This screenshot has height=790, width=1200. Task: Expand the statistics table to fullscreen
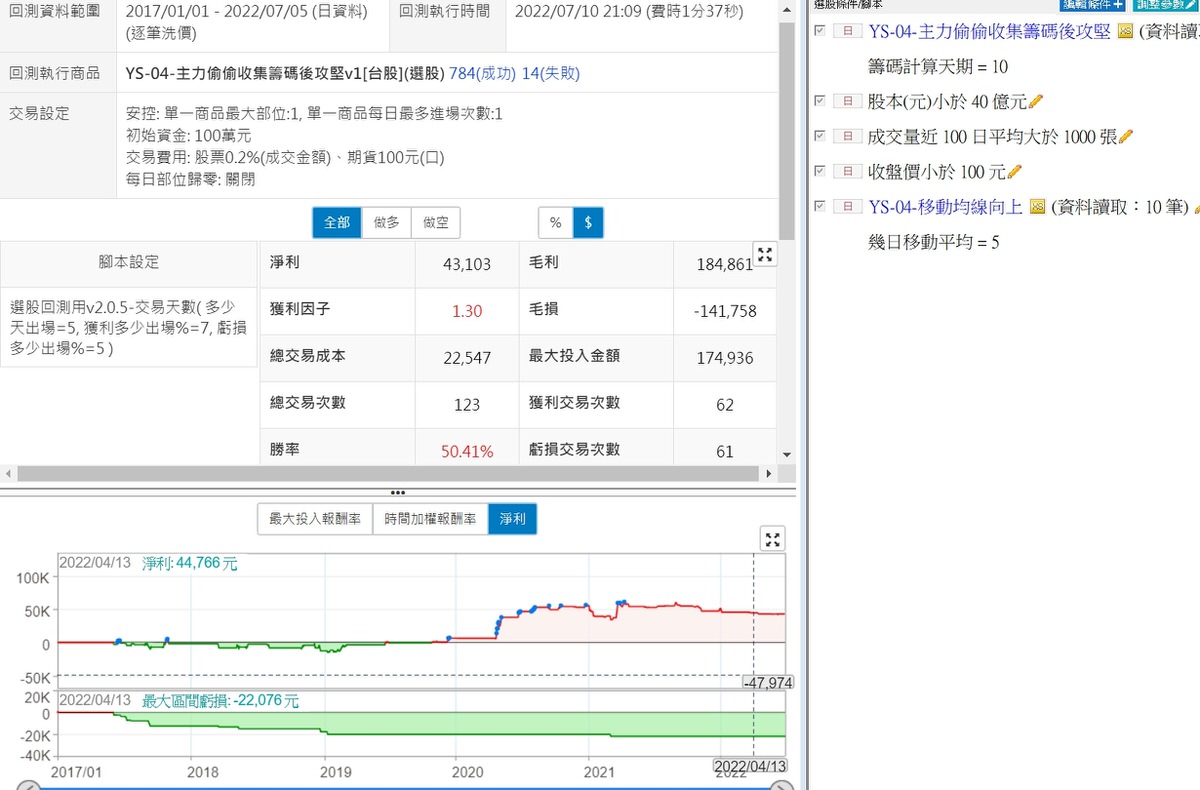point(765,255)
